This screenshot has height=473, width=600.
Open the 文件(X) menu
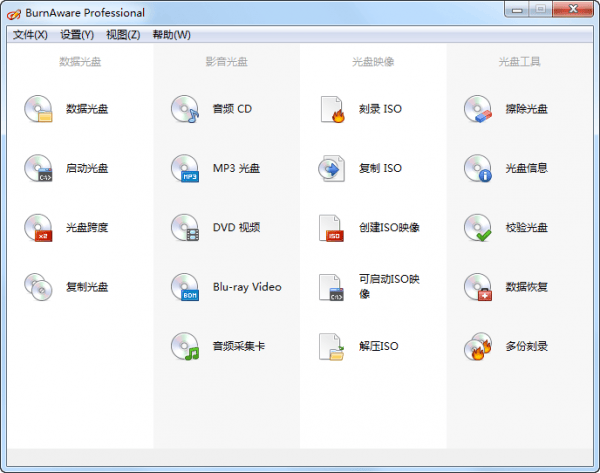pos(30,35)
